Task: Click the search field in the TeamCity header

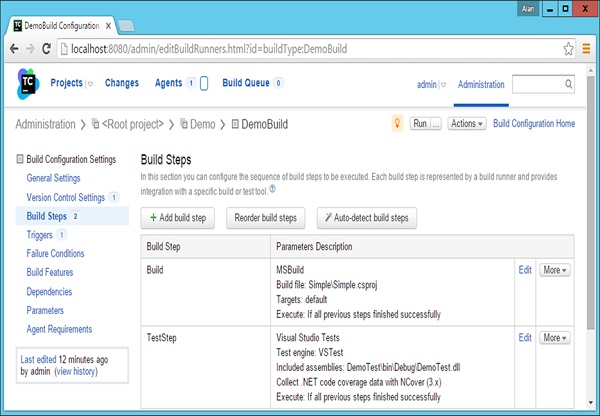Action: [x=546, y=85]
